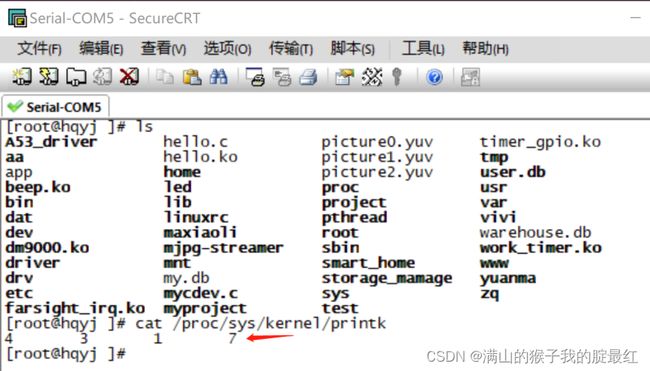The image size is (650, 371).
Task: Click the green checkmark on Serial-COM5 tab
Action: [15, 107]
